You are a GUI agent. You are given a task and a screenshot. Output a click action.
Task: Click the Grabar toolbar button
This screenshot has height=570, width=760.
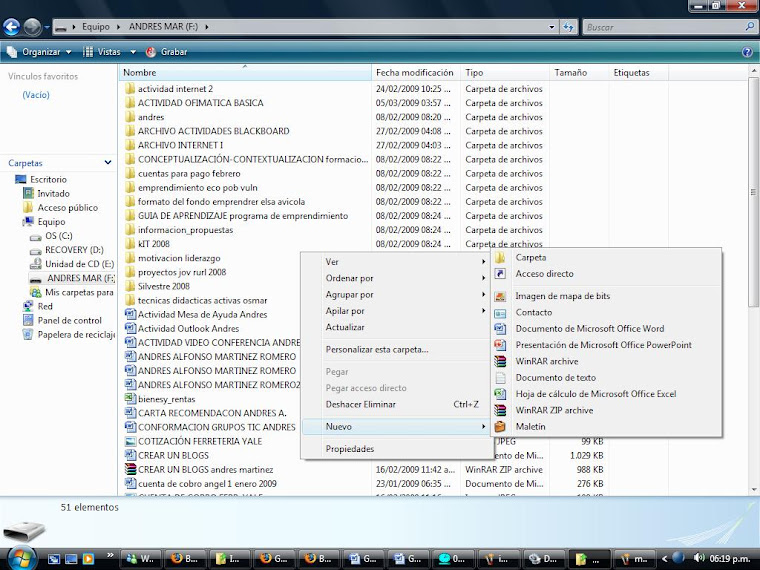point(167,52)
